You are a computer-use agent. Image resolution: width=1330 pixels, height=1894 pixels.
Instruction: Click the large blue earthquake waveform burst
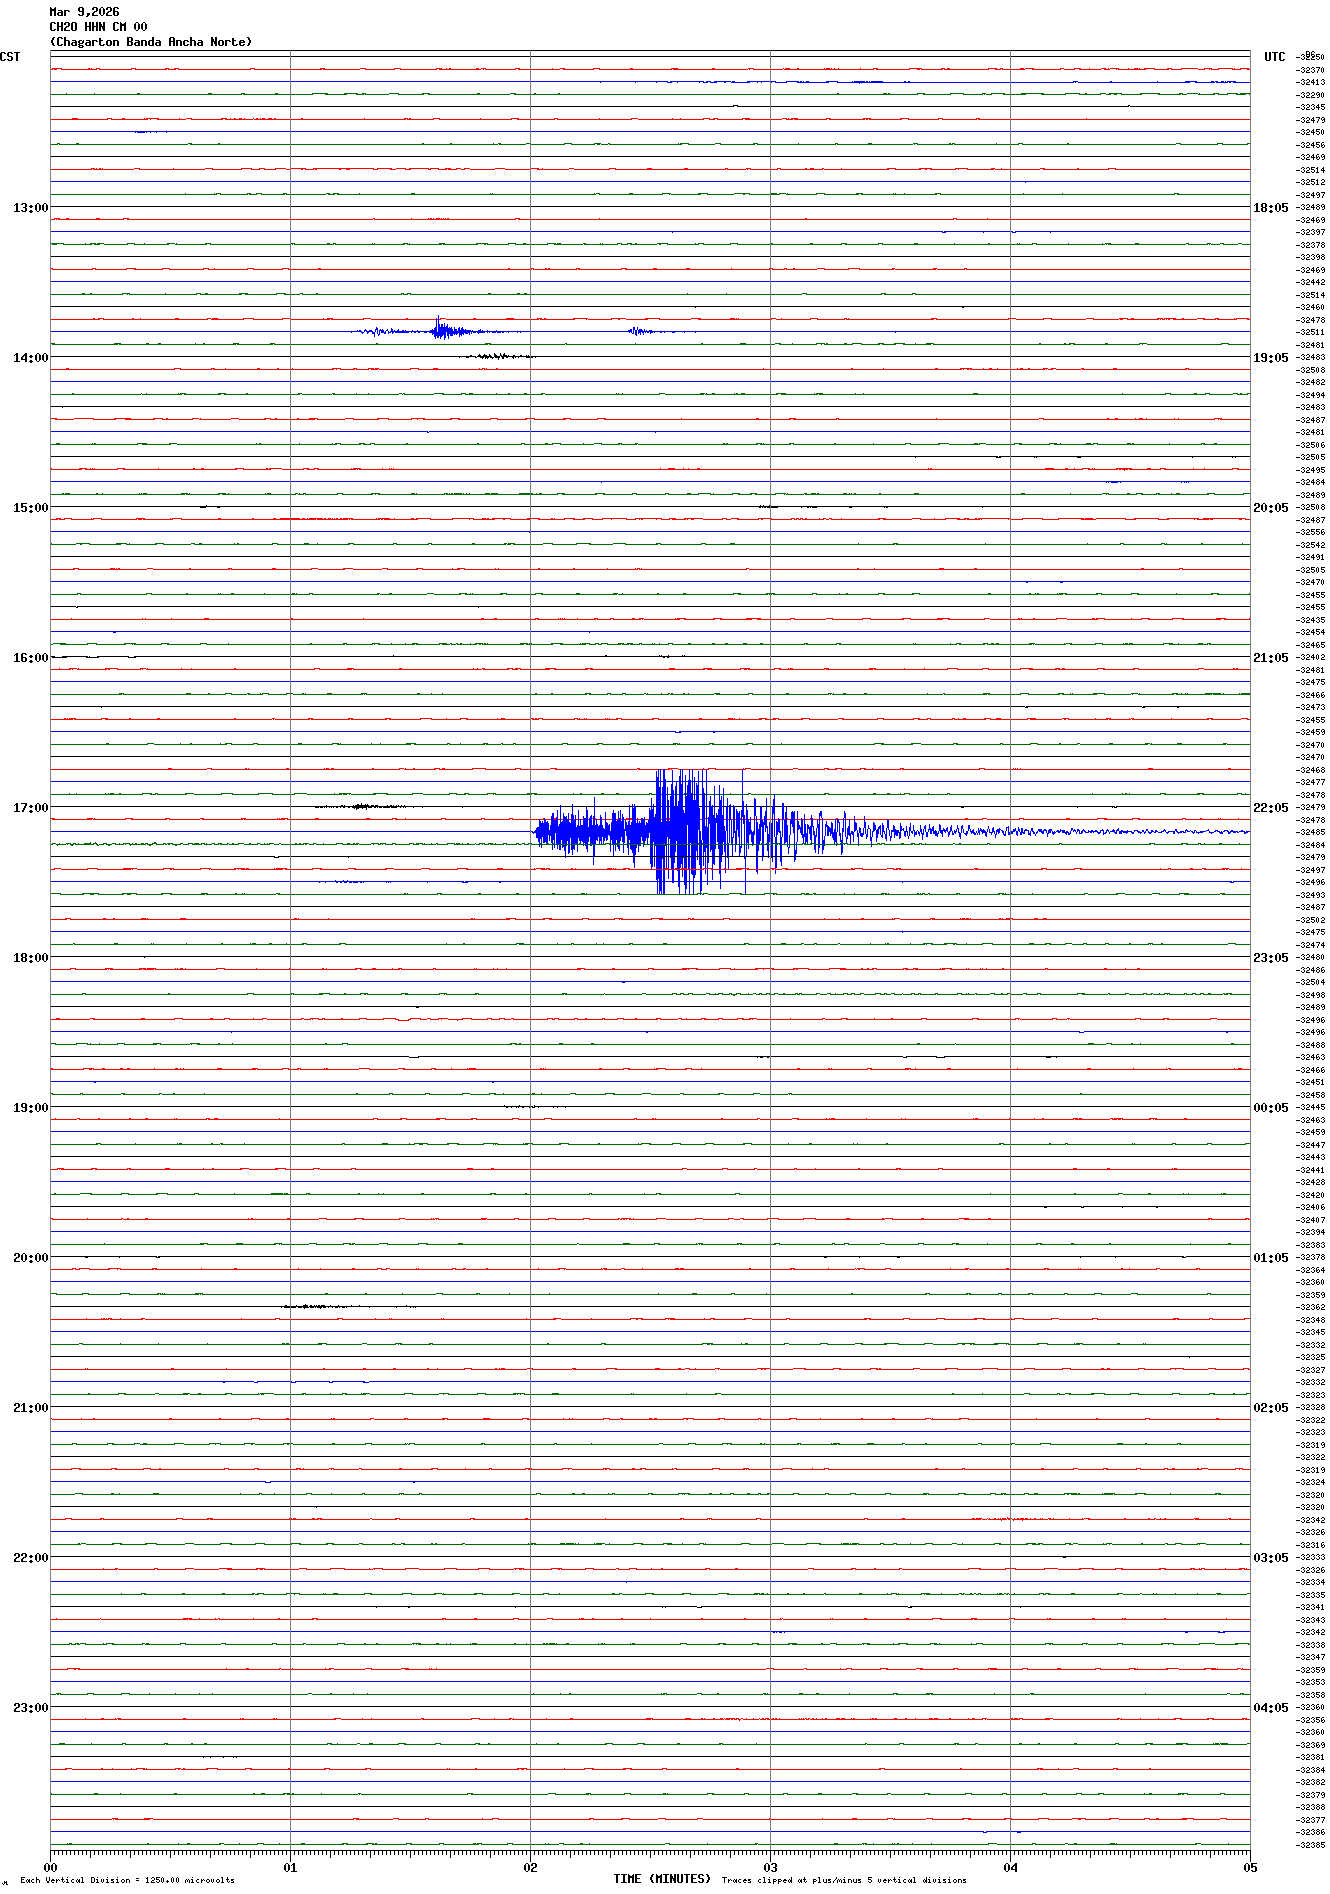690,830
